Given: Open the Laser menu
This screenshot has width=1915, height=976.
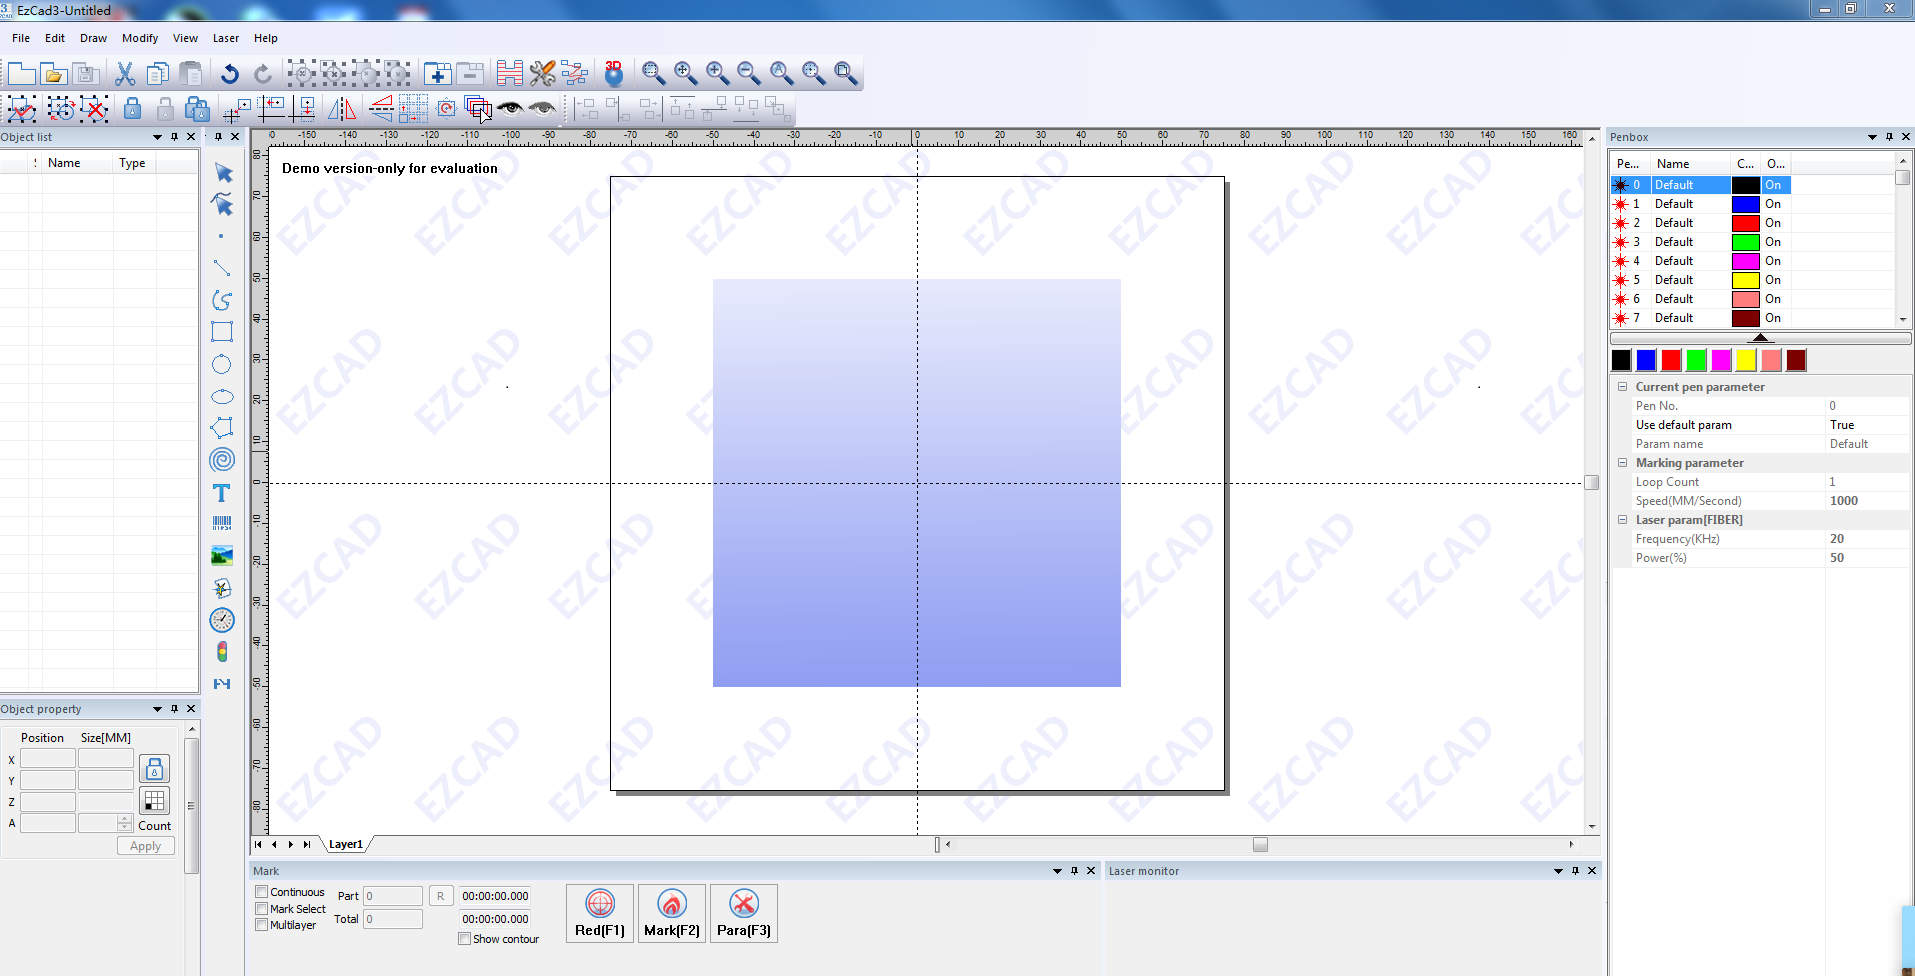Looking at the screenshot, I should (225, 38).
